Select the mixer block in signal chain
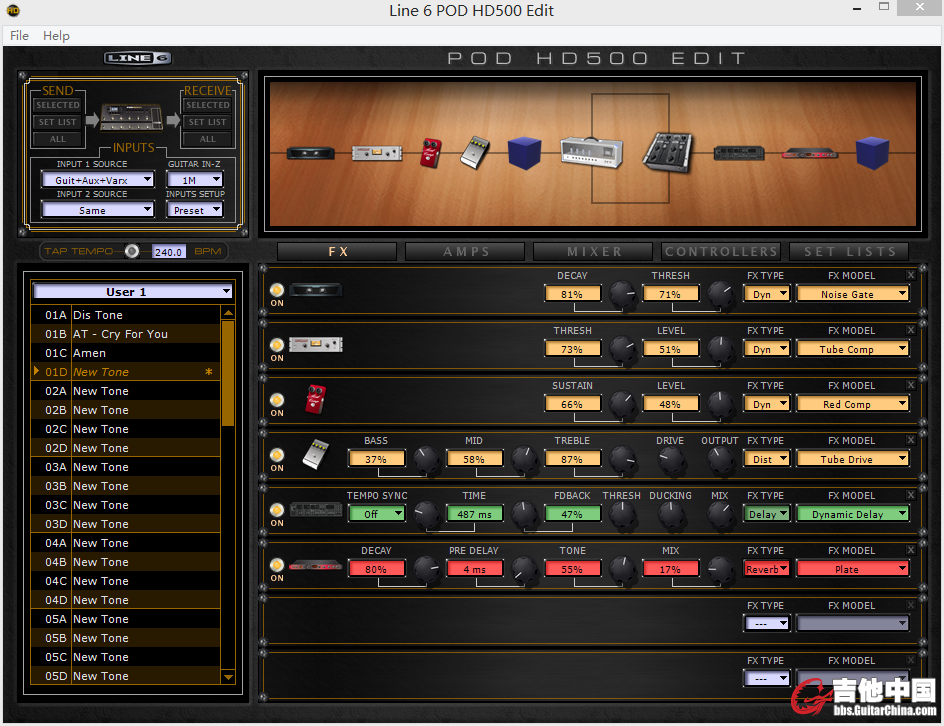944x726 pixels. coord(667,152)
